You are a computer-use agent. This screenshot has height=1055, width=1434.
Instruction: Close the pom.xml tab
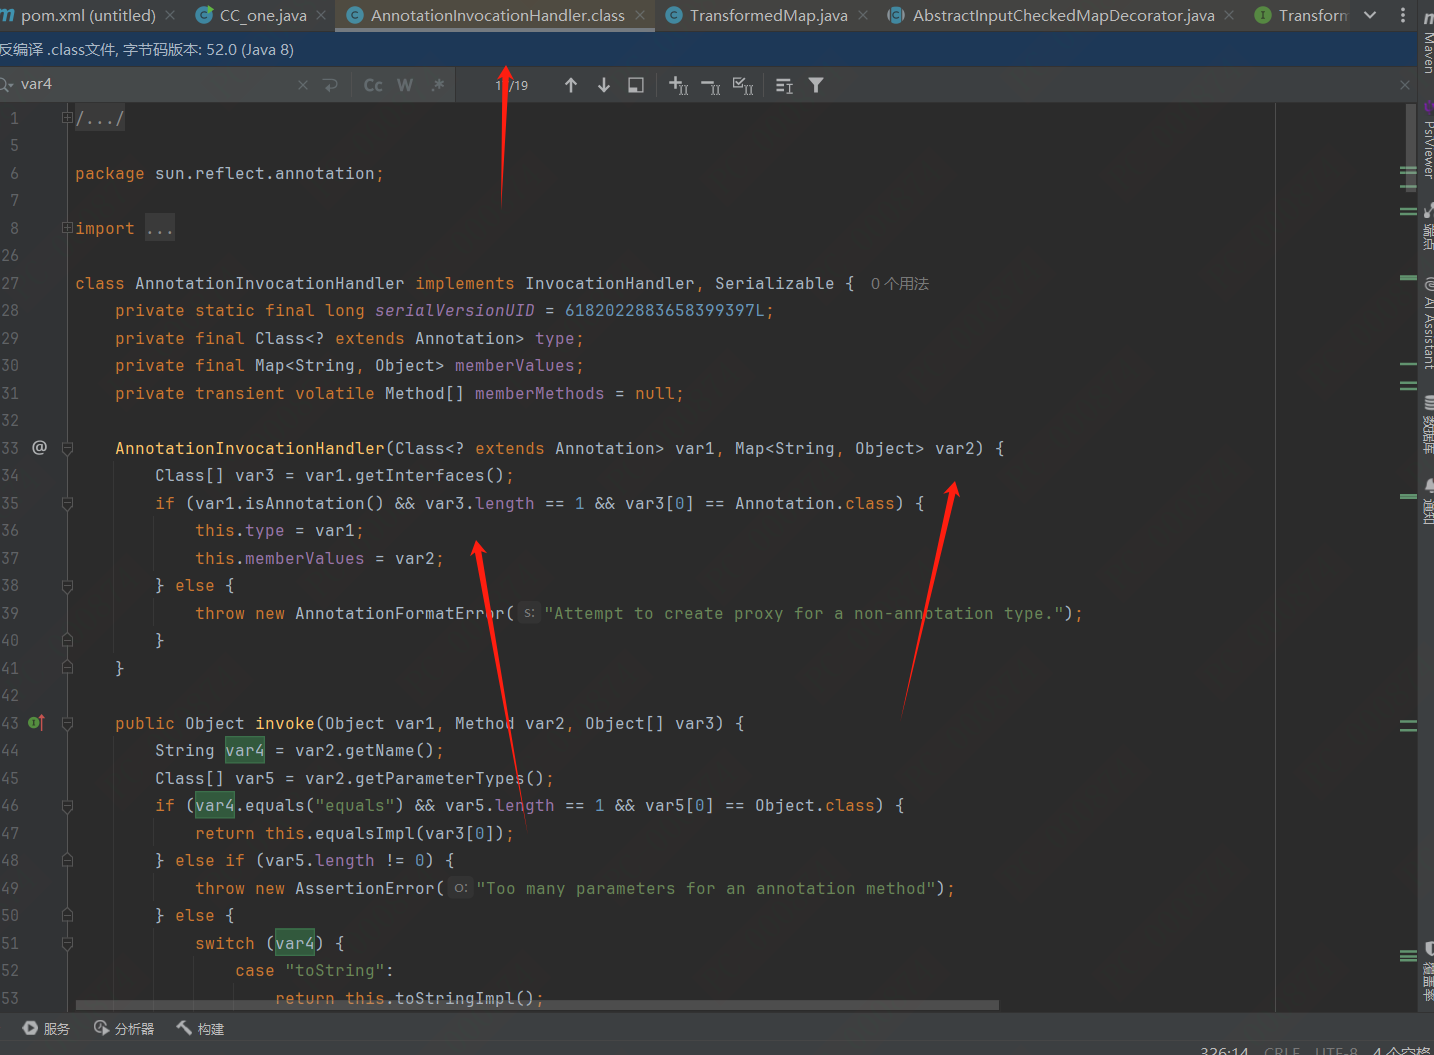(x=170, y=15)
